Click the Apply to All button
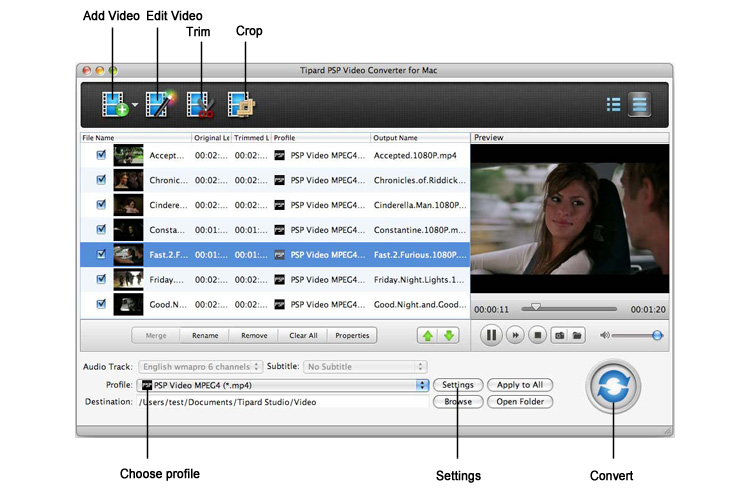Screen dimensions: 750x500 coord(520,385)
